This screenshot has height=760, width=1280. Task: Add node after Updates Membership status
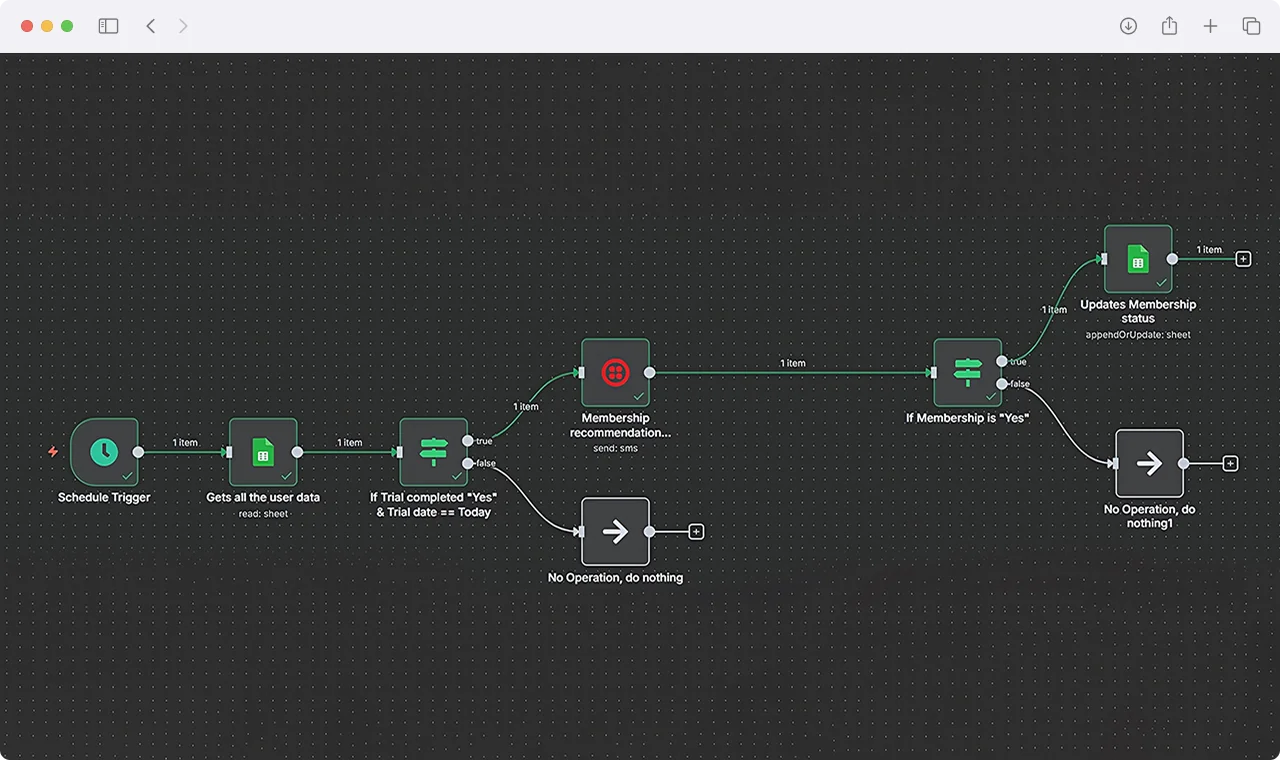[1243, 259]
